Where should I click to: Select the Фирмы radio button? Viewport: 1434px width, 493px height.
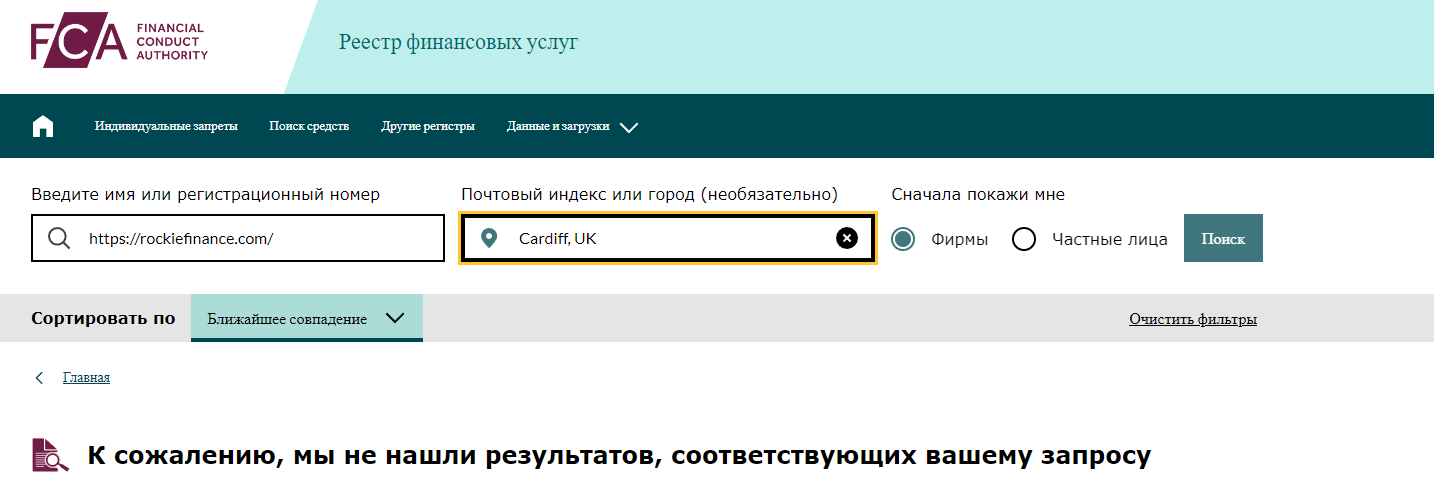(903, 239)
